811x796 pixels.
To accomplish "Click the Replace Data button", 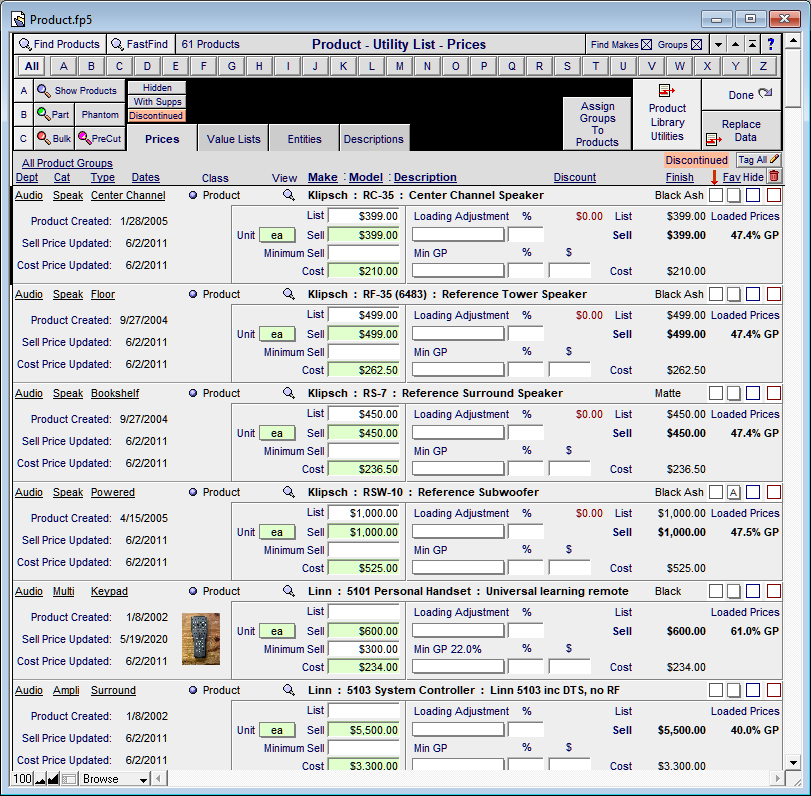I will point(741,131).
